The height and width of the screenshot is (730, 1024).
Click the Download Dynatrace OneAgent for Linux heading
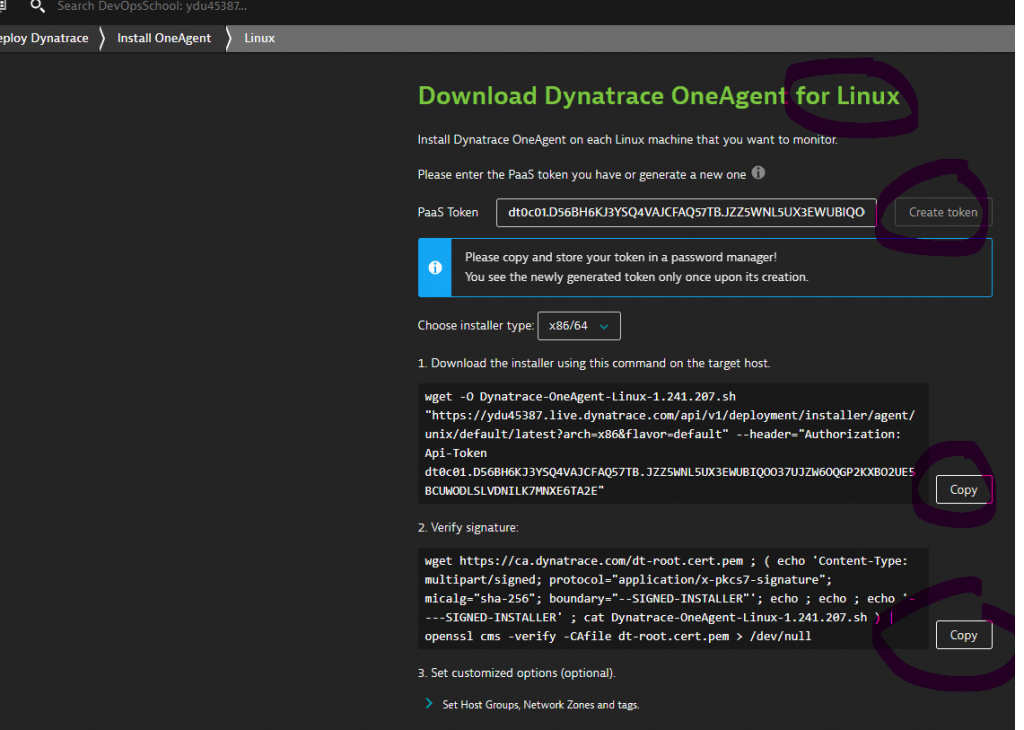[658, 96]
